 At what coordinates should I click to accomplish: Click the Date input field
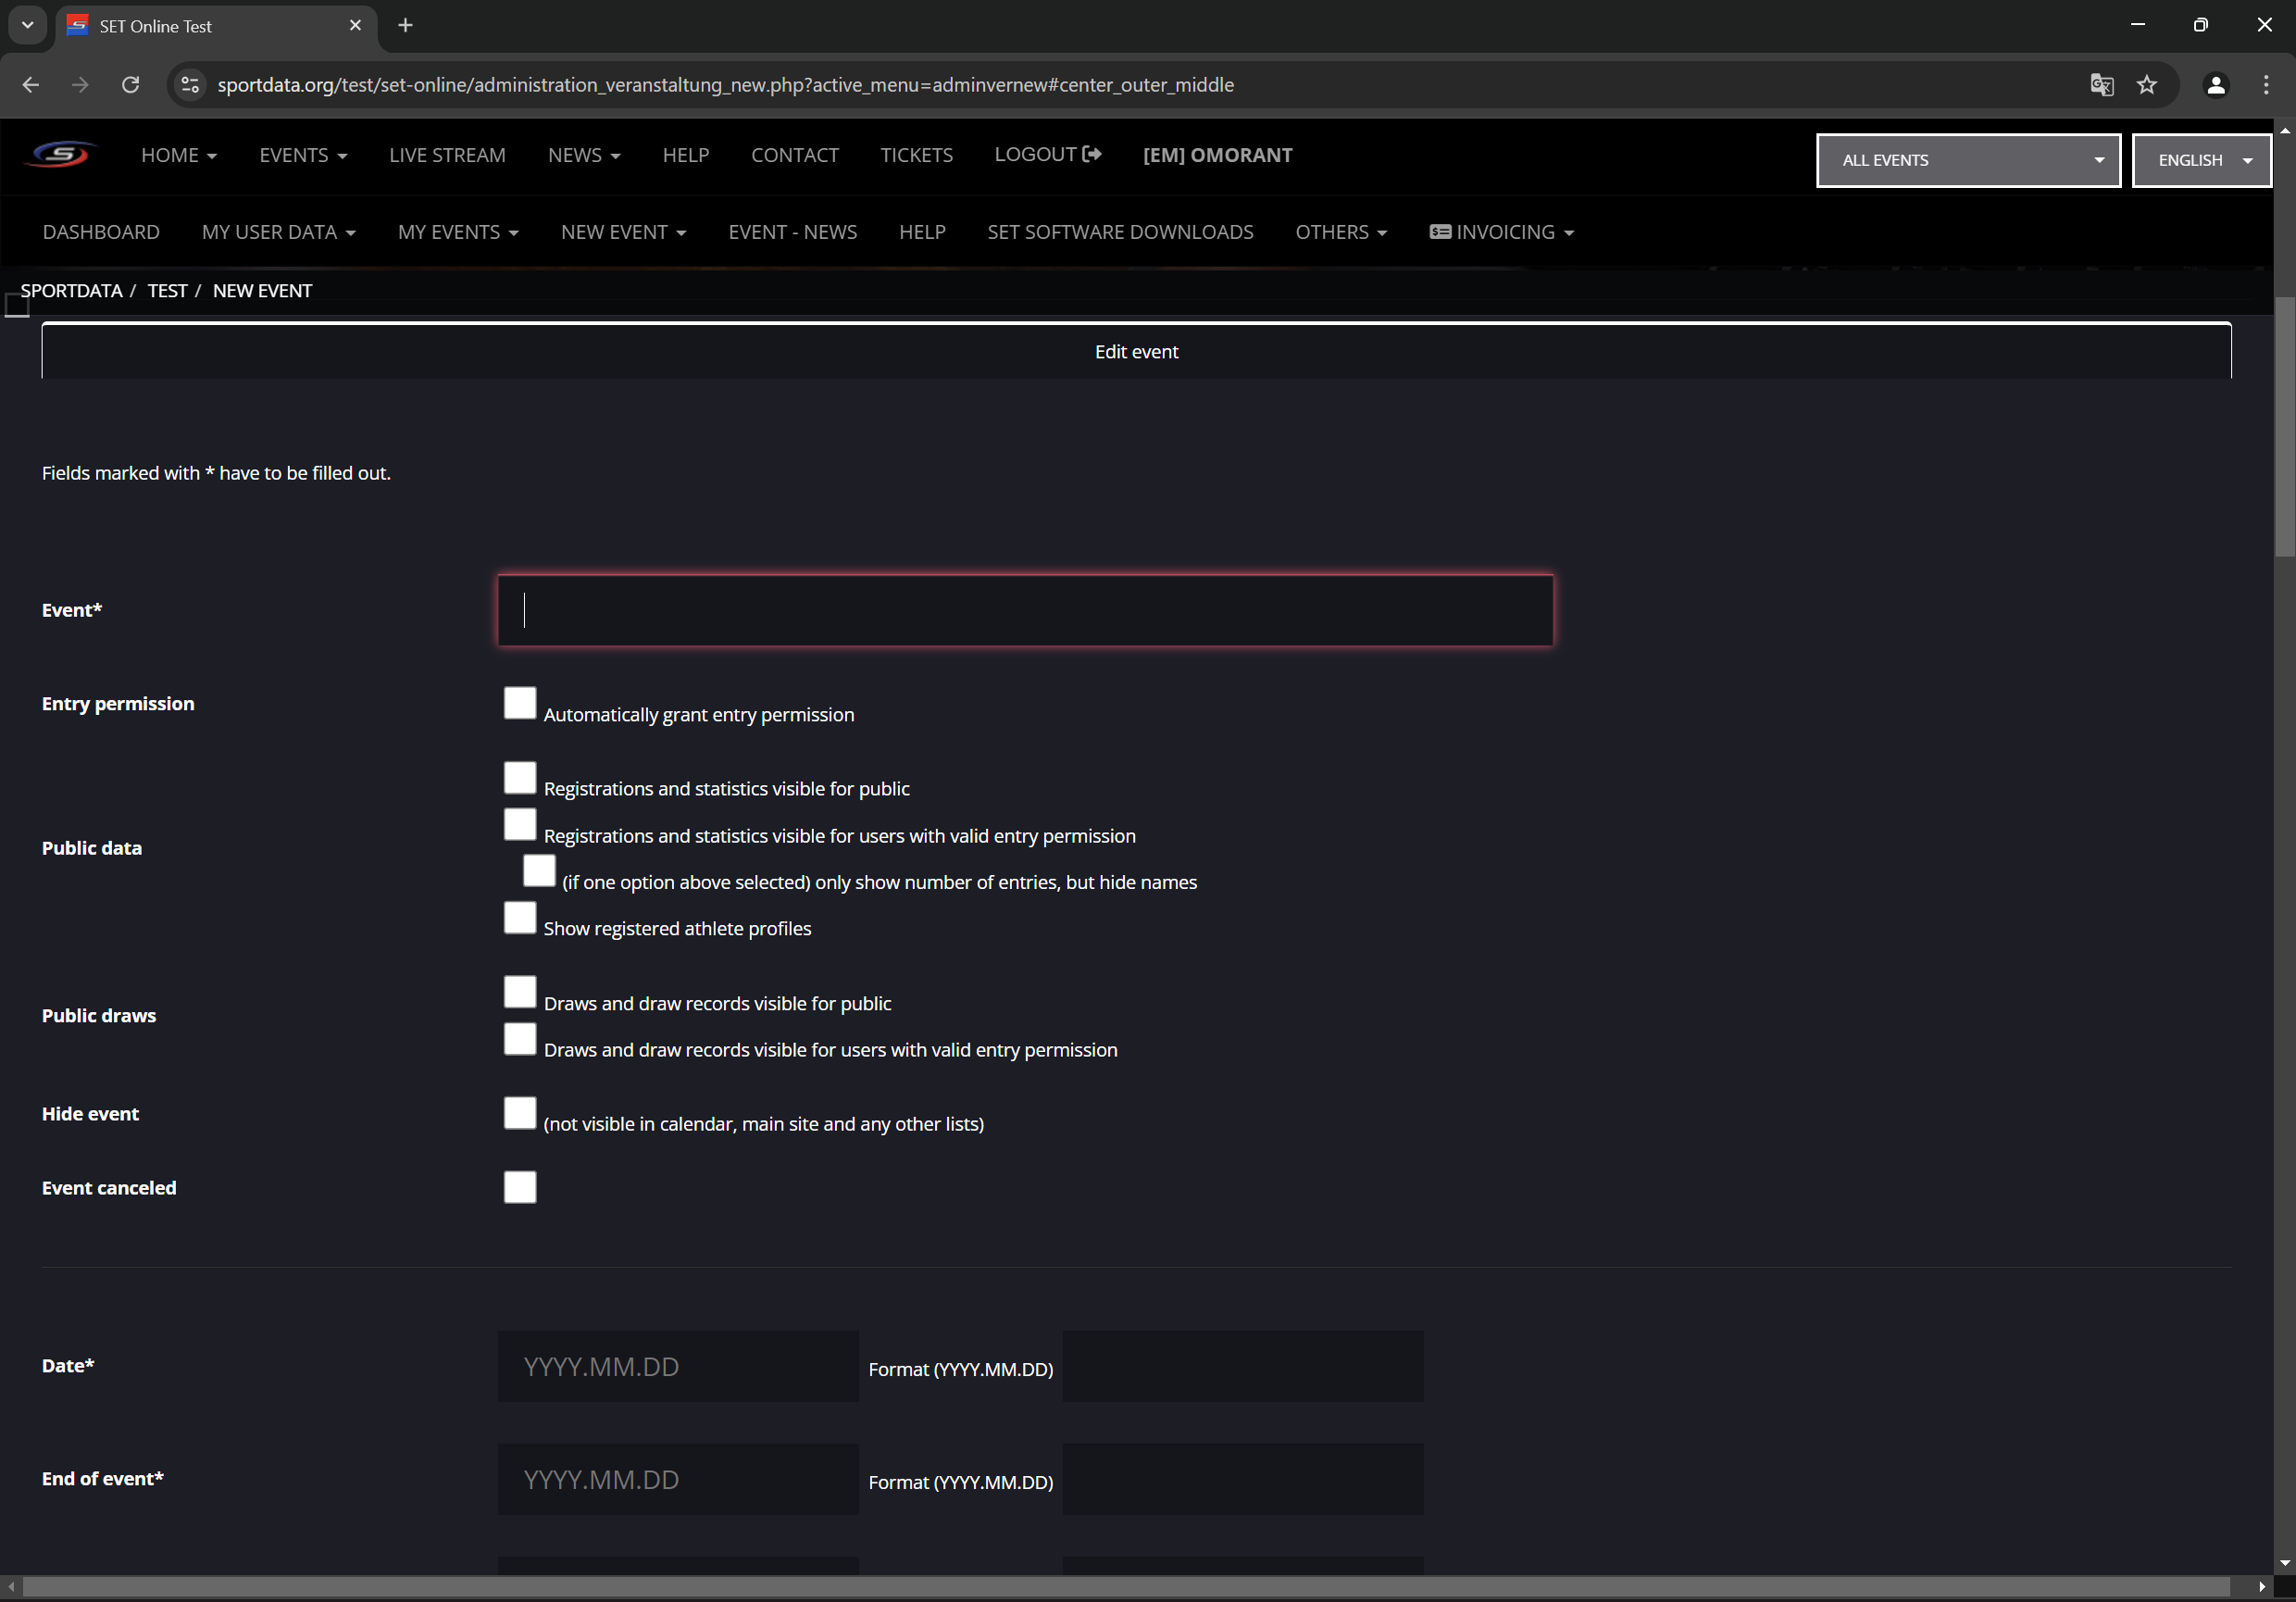tap(678, 1366)
